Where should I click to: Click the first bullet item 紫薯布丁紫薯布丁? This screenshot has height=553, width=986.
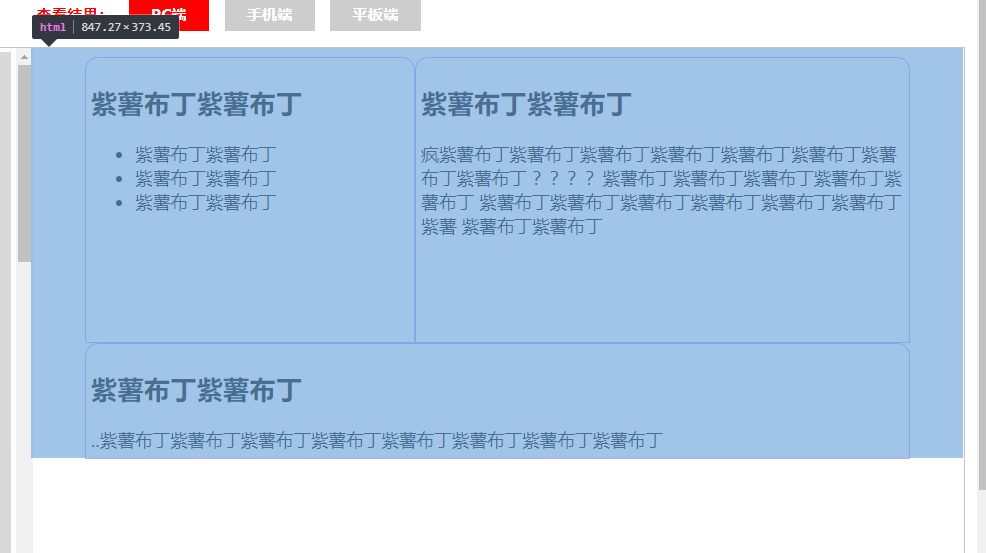[x=205, y=155]
